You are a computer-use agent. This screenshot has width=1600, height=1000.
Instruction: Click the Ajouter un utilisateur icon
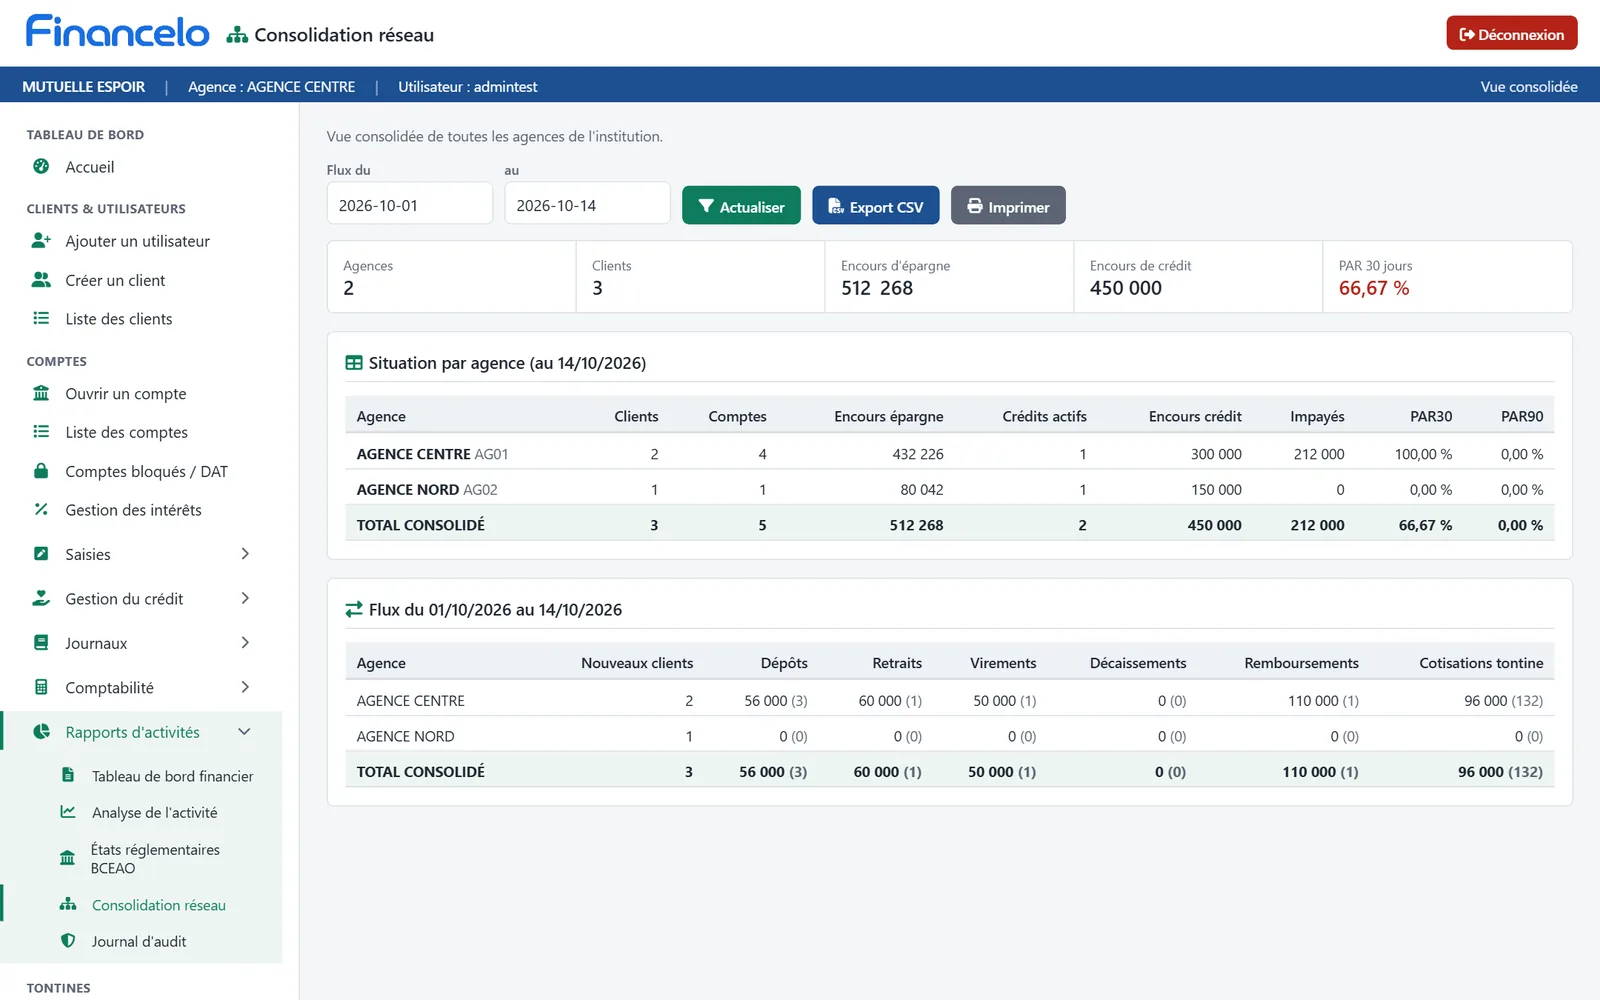click(x=41, y=241)
